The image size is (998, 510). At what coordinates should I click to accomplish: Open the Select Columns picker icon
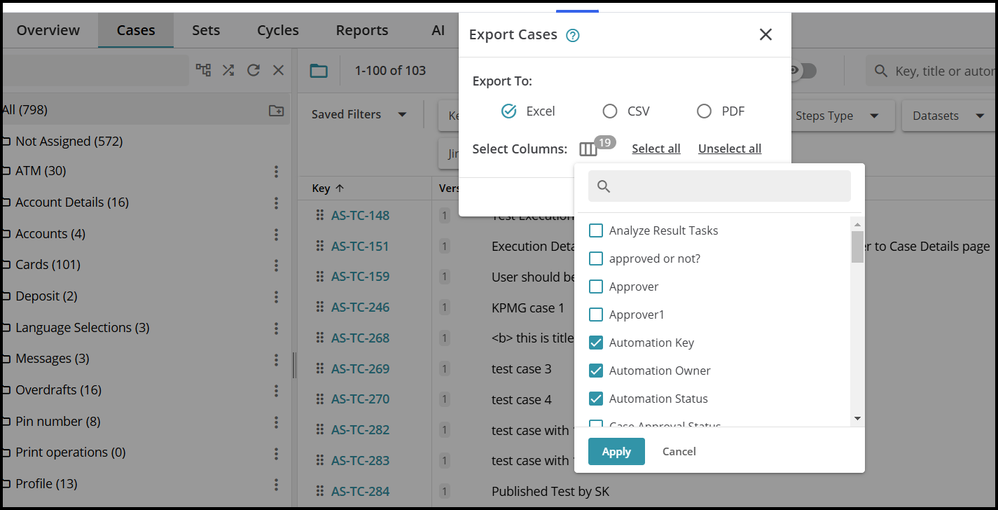point(588,149)
